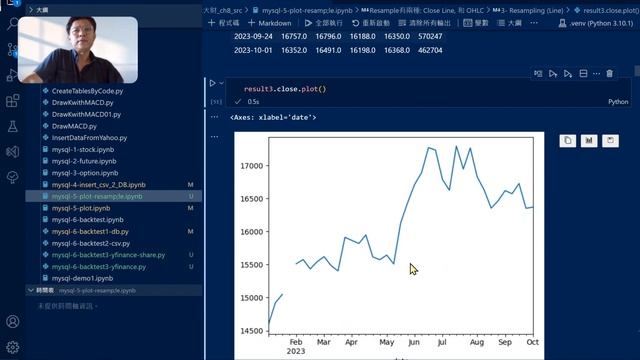Open the Source Control view
The height and width of the screenshot is (360, 640).
click(x=12, y=50)
